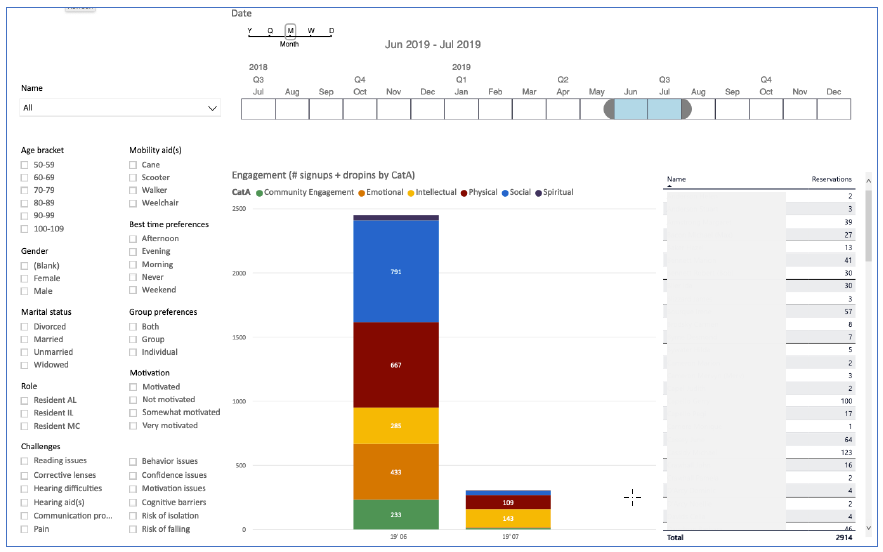
Task: Tick the Resident MC role checkbox
Action: click(24, 426)
